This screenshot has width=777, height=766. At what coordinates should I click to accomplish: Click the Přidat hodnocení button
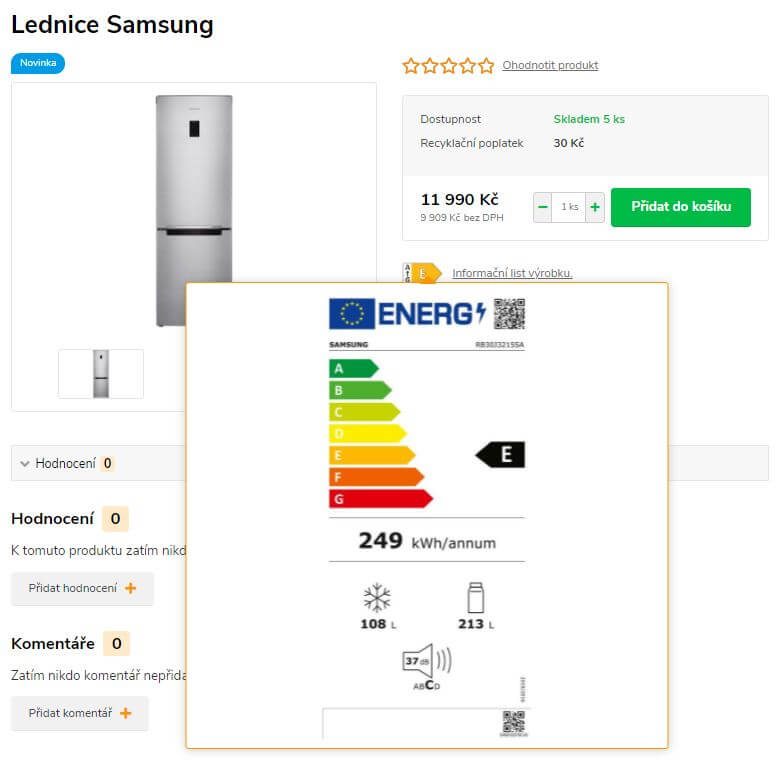click(x=82, y=589)
